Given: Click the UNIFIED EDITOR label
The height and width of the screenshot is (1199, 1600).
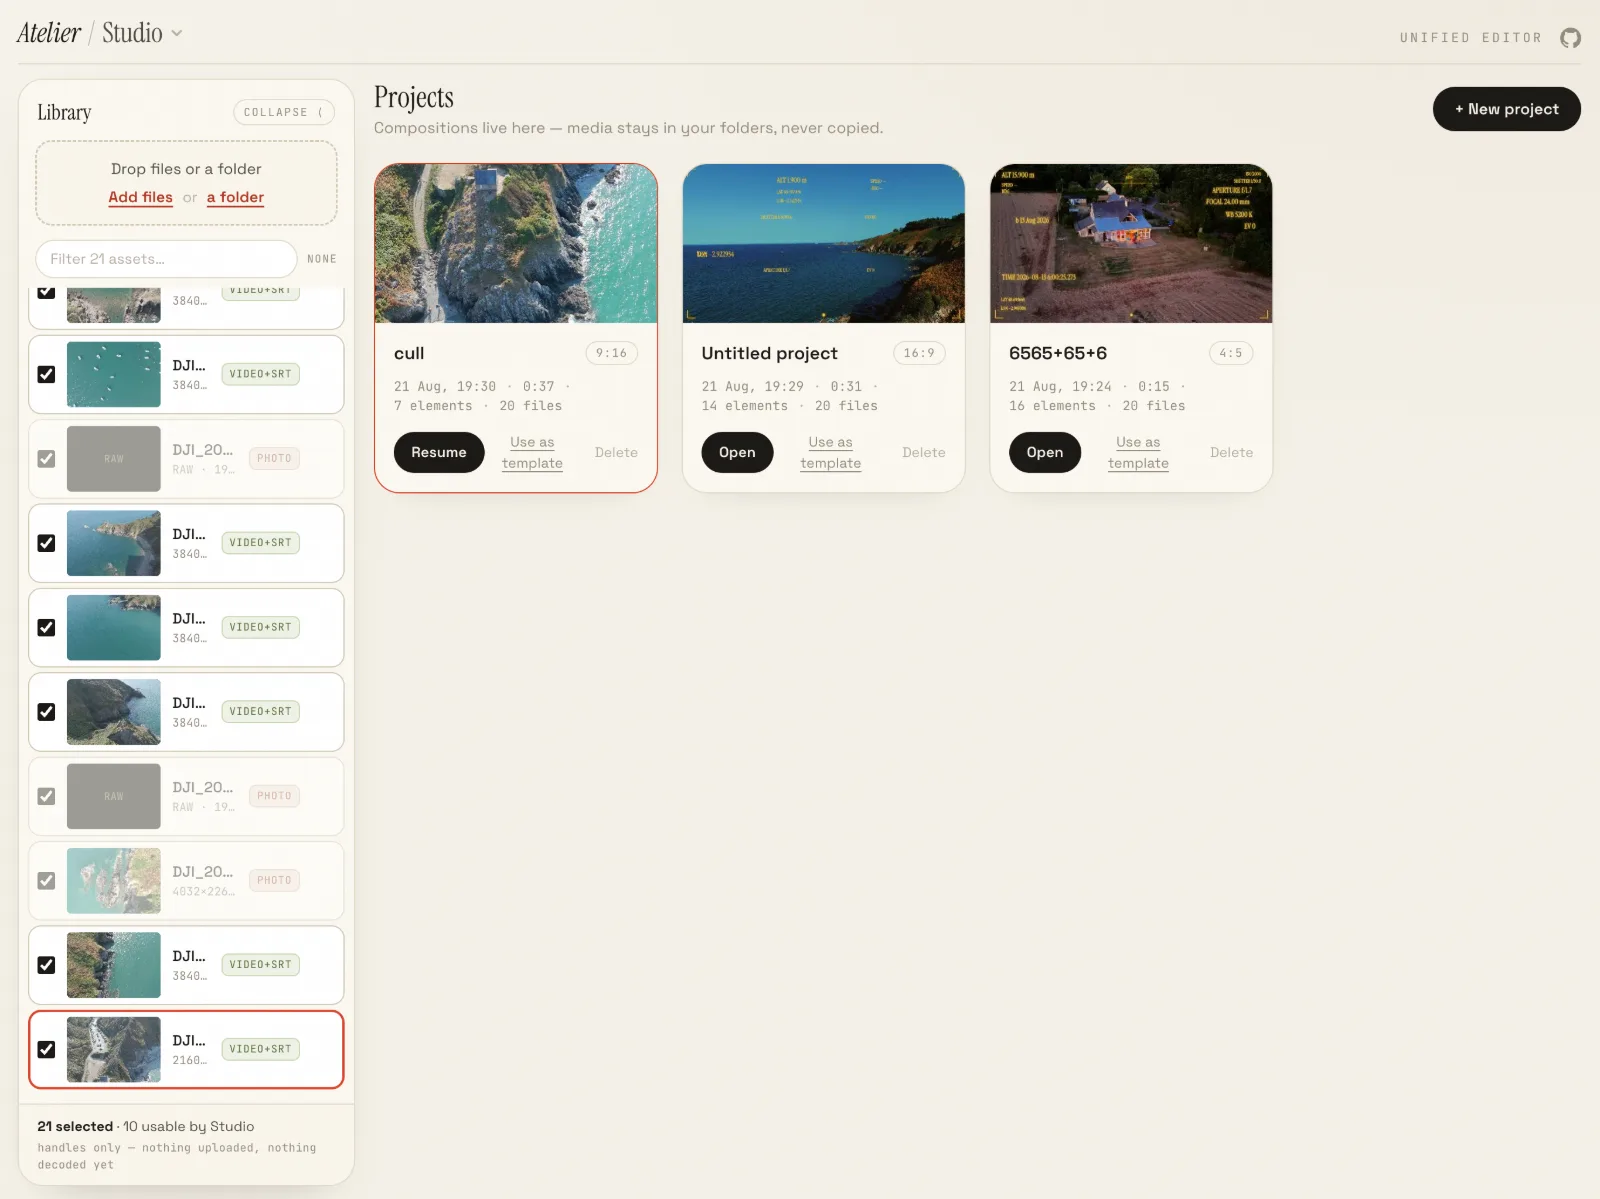Looking at the screenshot, I should pos(1470,38).
